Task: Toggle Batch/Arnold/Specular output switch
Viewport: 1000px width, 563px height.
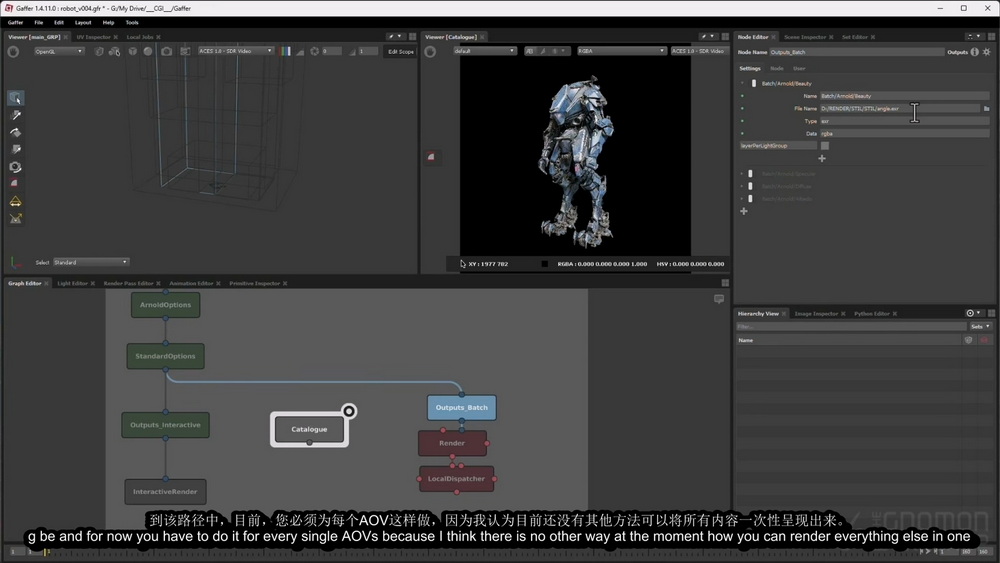Action: point(751,173)
